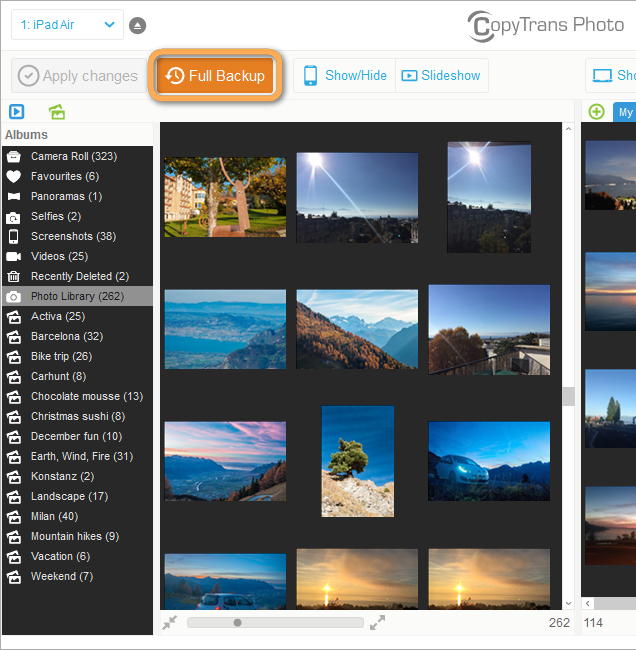Click the blue play icon above Albums
The image size is (636, 650).
(17, 112)
